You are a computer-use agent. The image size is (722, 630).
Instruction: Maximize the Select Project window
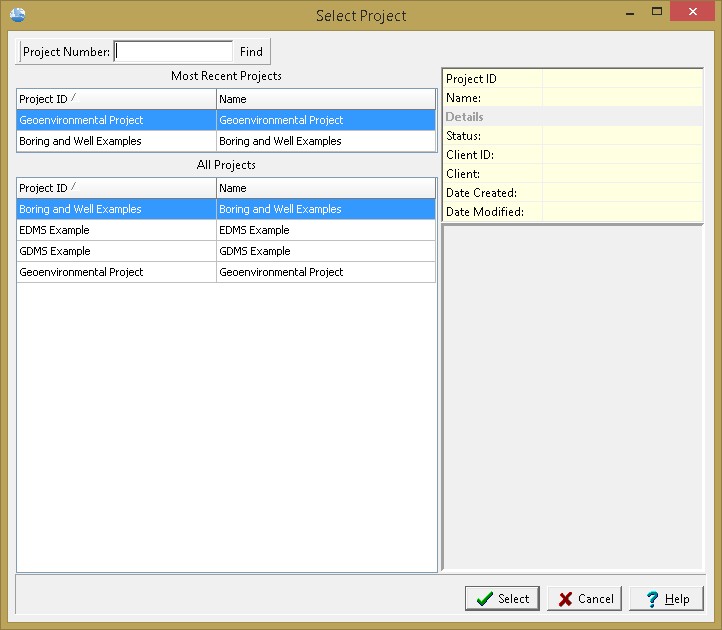[x=656, y=13]
